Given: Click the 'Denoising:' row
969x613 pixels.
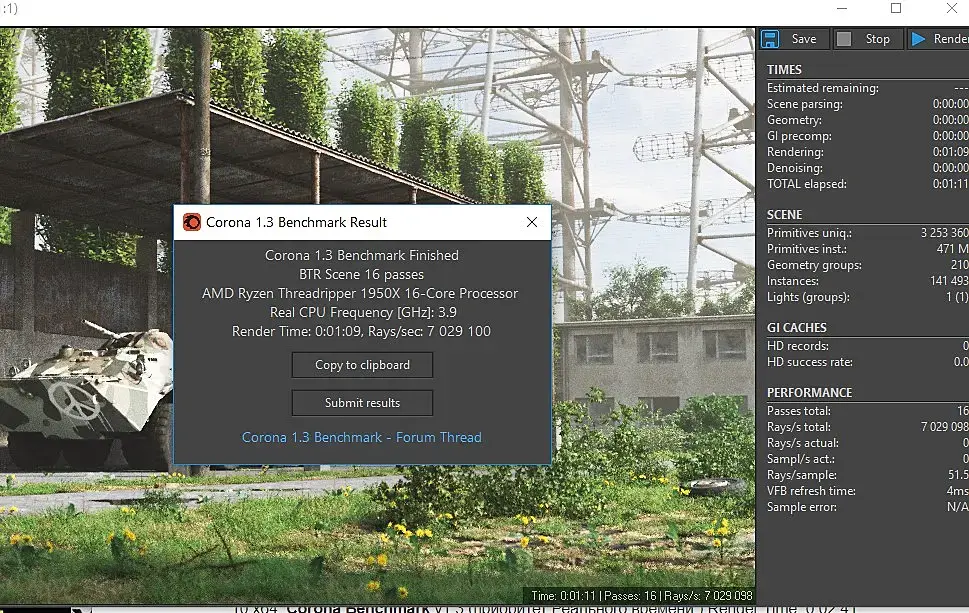Looking at the screenshot, I should (x=868, y=168).
